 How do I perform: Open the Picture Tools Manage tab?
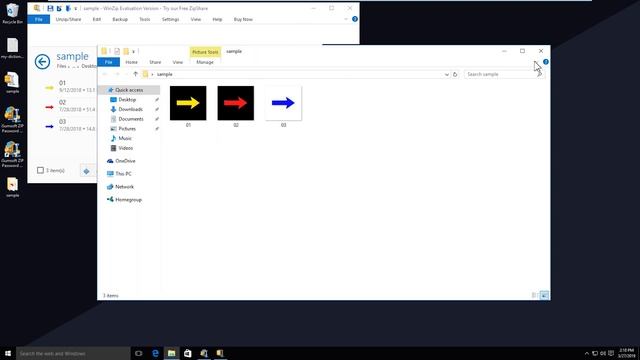pyautogui.click(x=205, y=62)
